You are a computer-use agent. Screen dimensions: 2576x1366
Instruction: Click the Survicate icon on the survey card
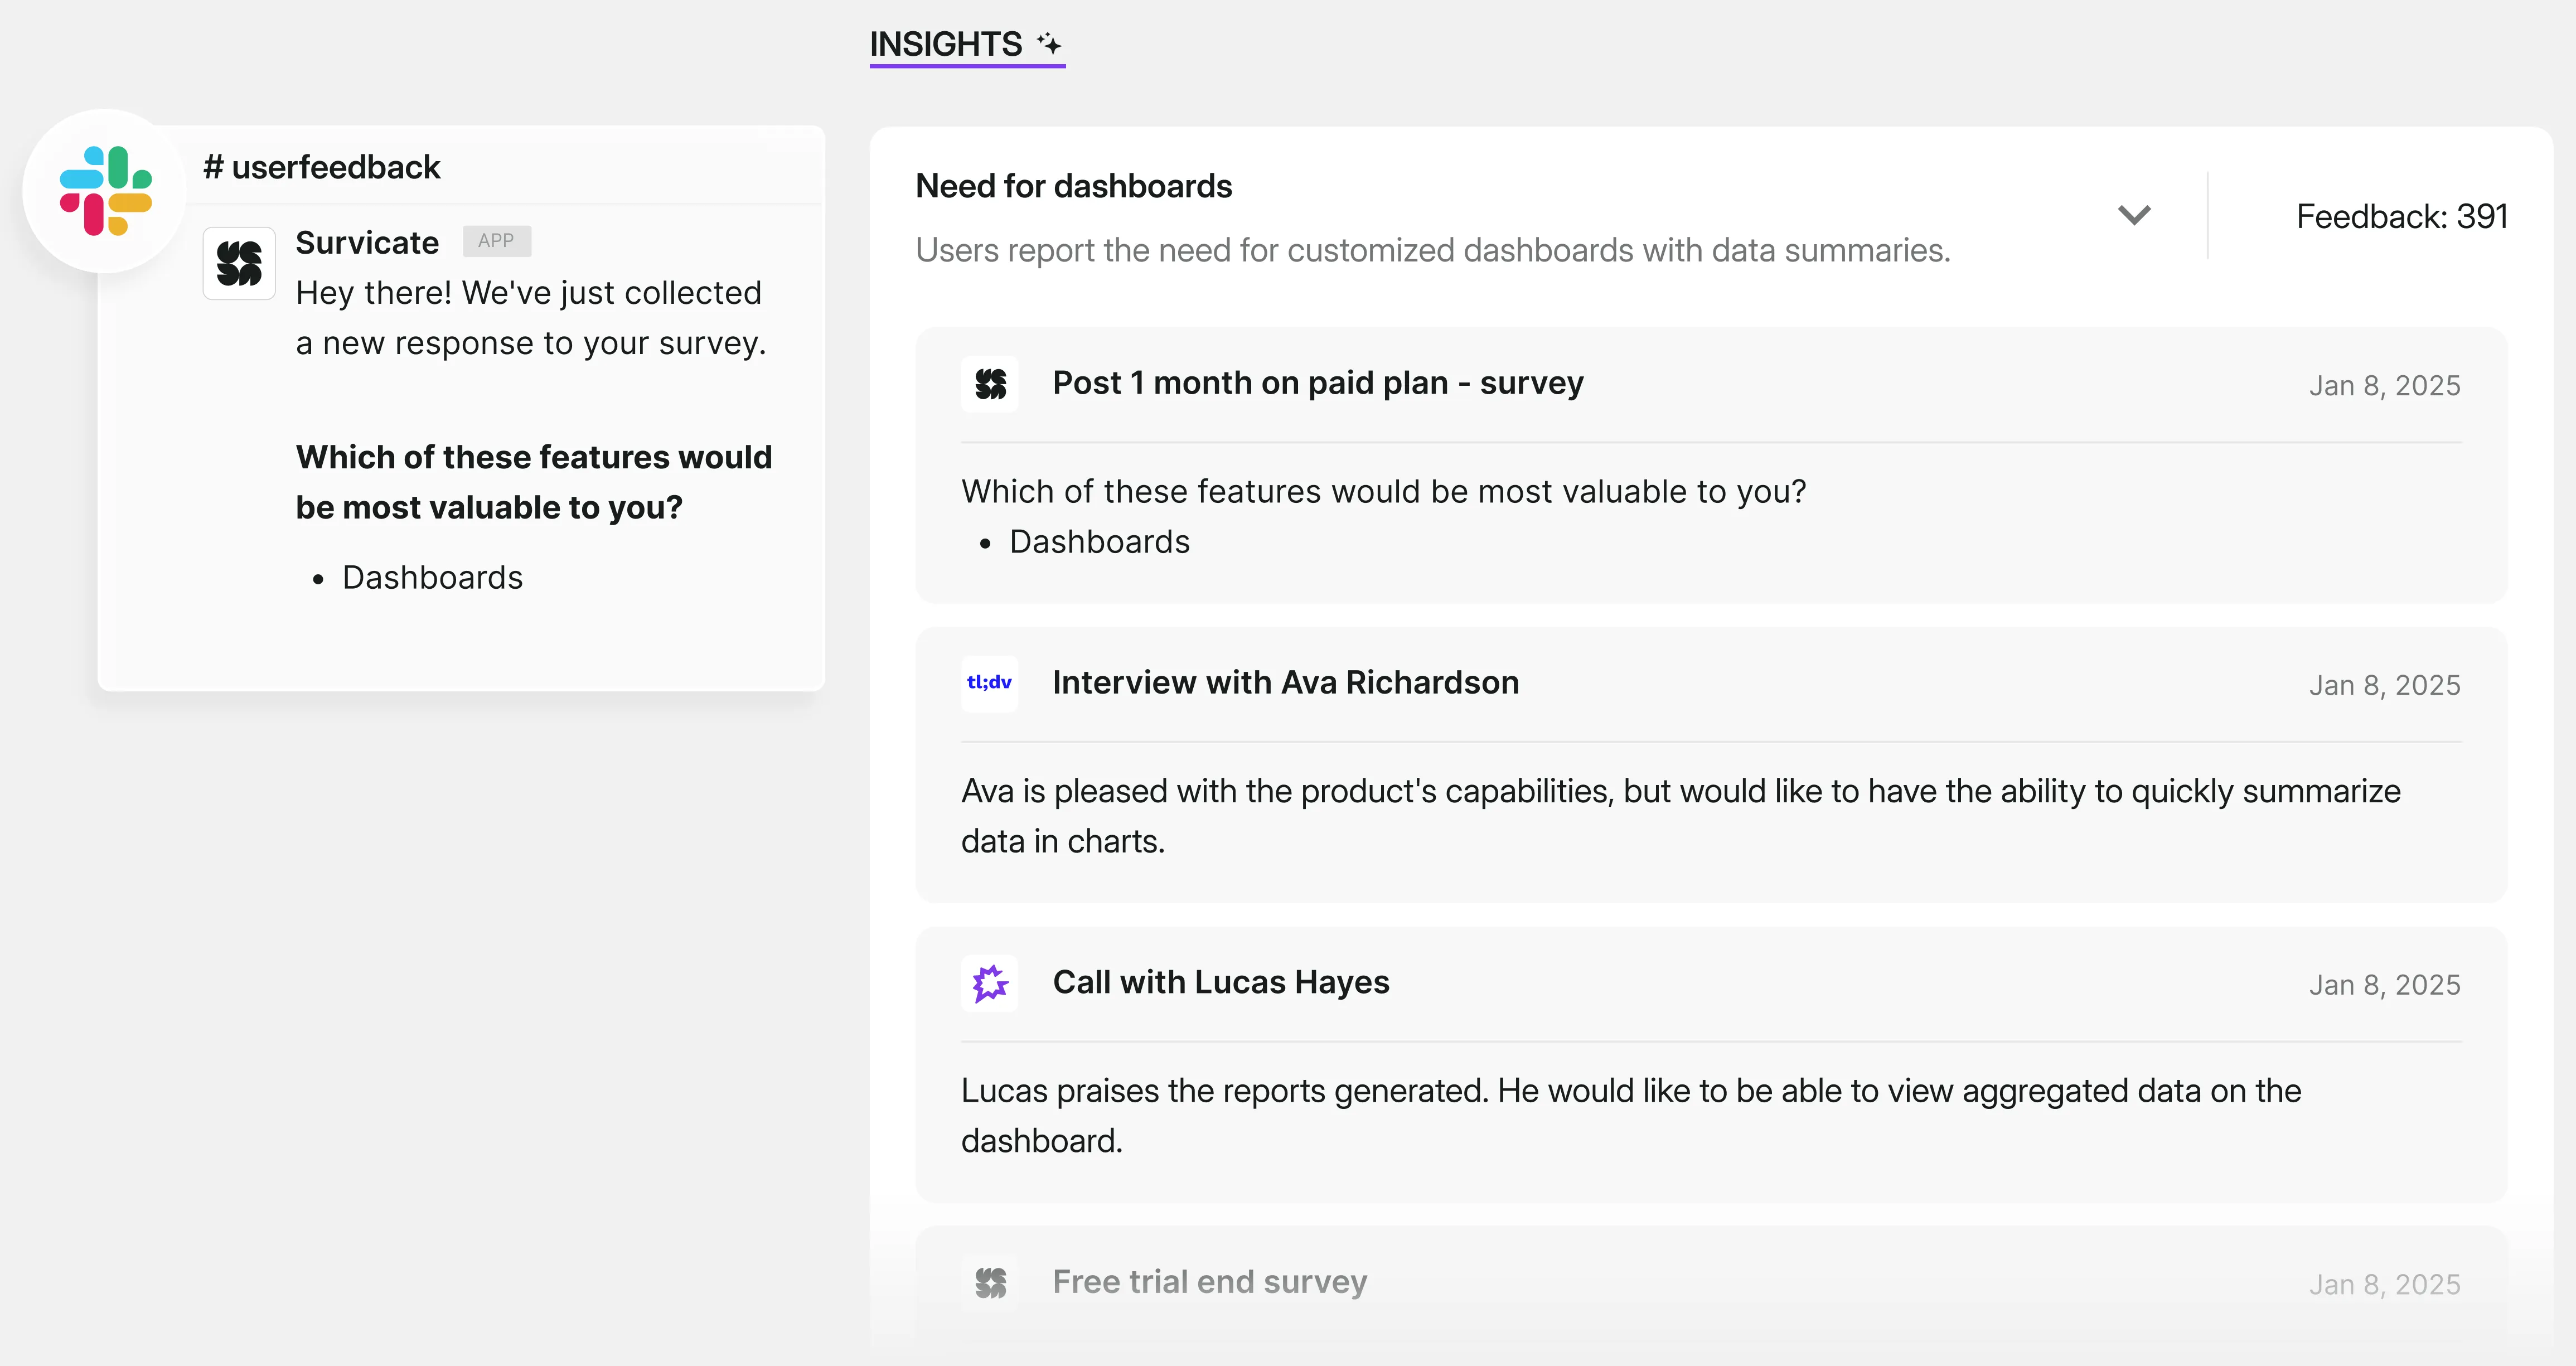990,384
